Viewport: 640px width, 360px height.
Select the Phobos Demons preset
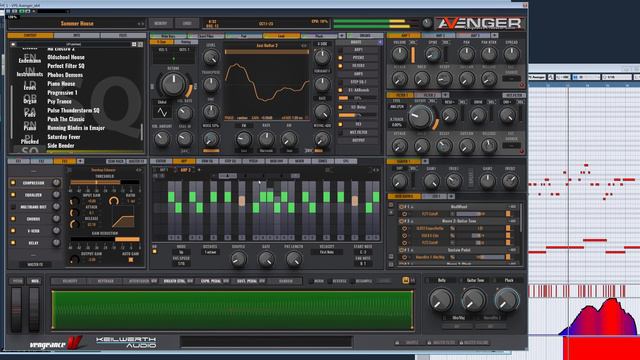(x=65, y=75)
